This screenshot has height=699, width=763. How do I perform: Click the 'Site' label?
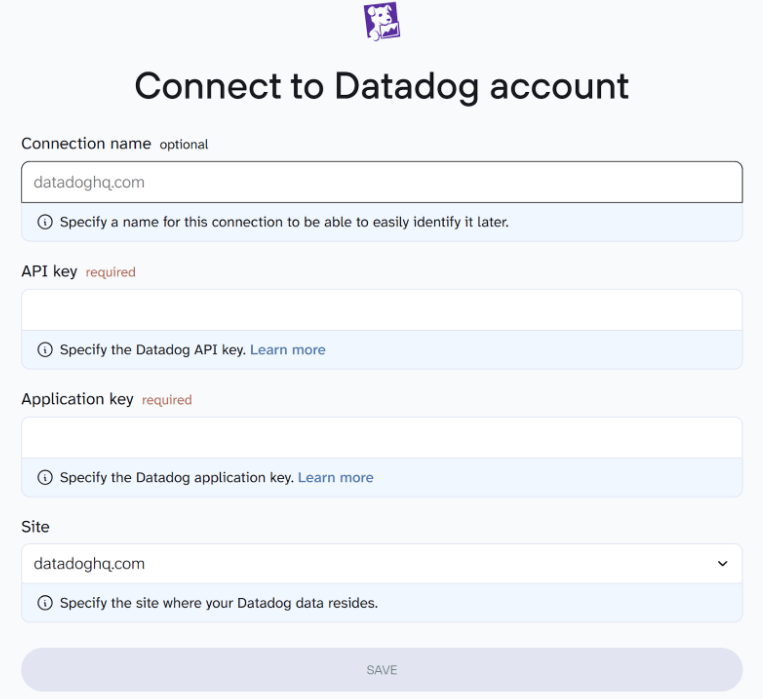click(35, 527)
